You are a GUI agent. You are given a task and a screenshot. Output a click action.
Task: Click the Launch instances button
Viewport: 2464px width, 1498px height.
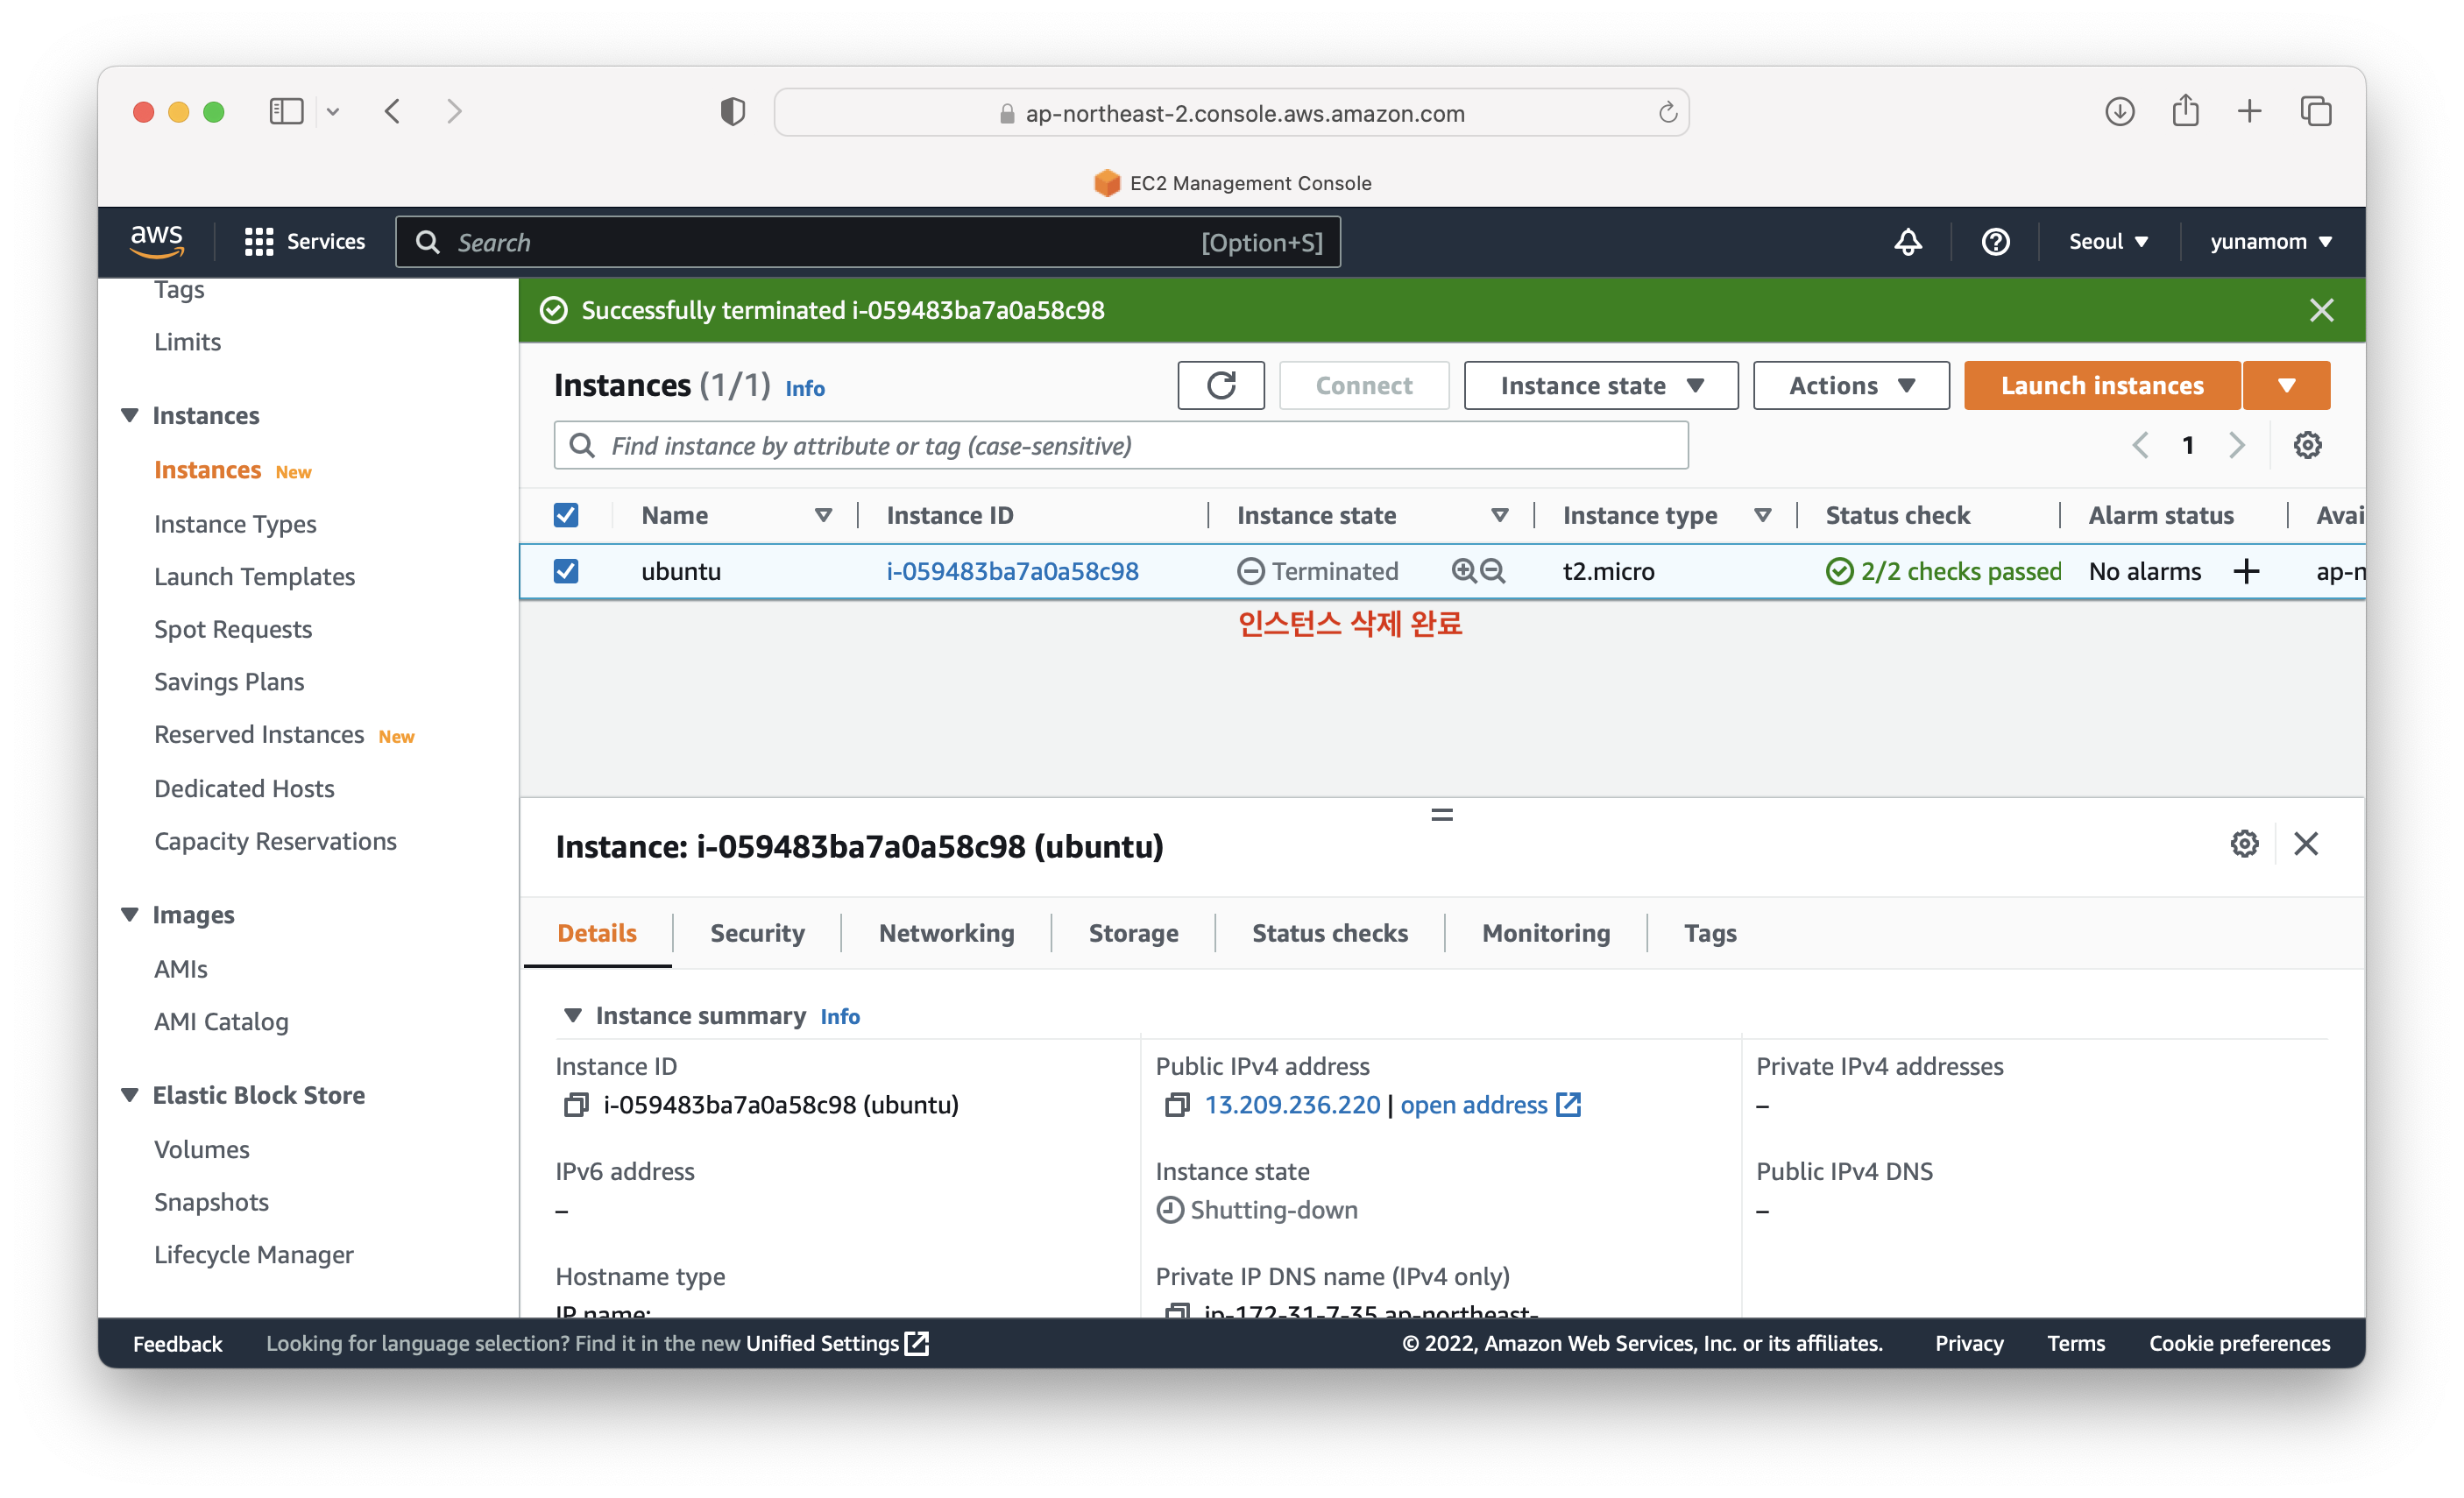[2101, 385]
